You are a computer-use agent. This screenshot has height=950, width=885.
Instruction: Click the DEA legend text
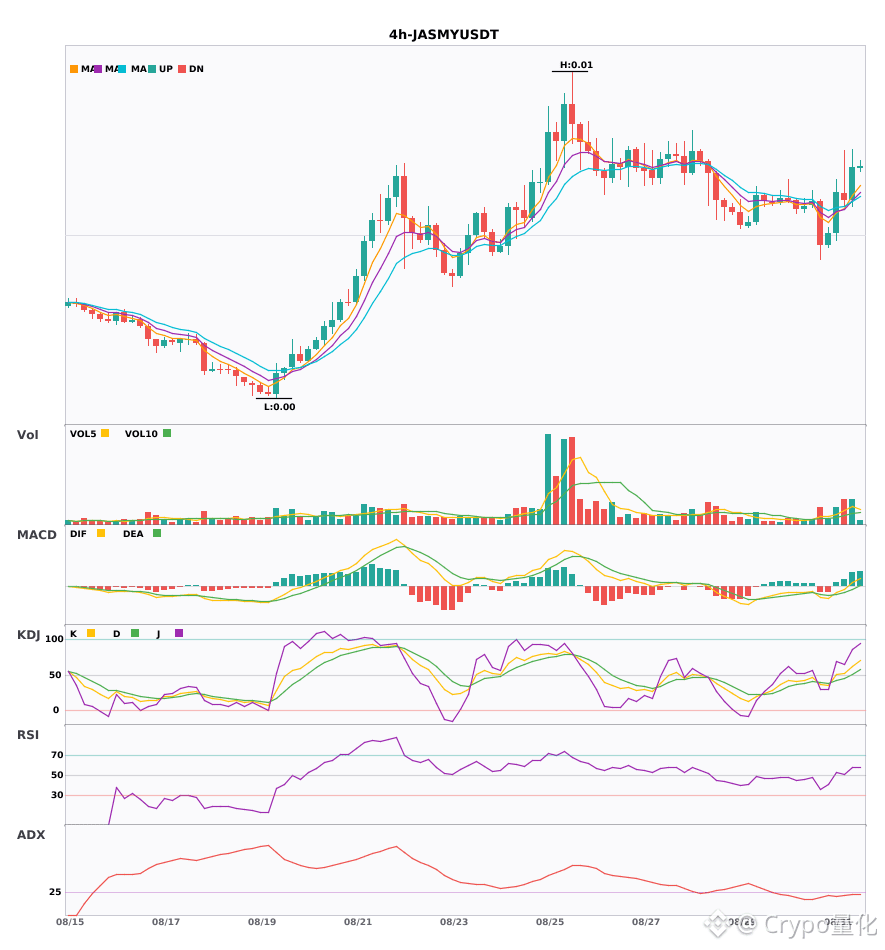point(133,534)
